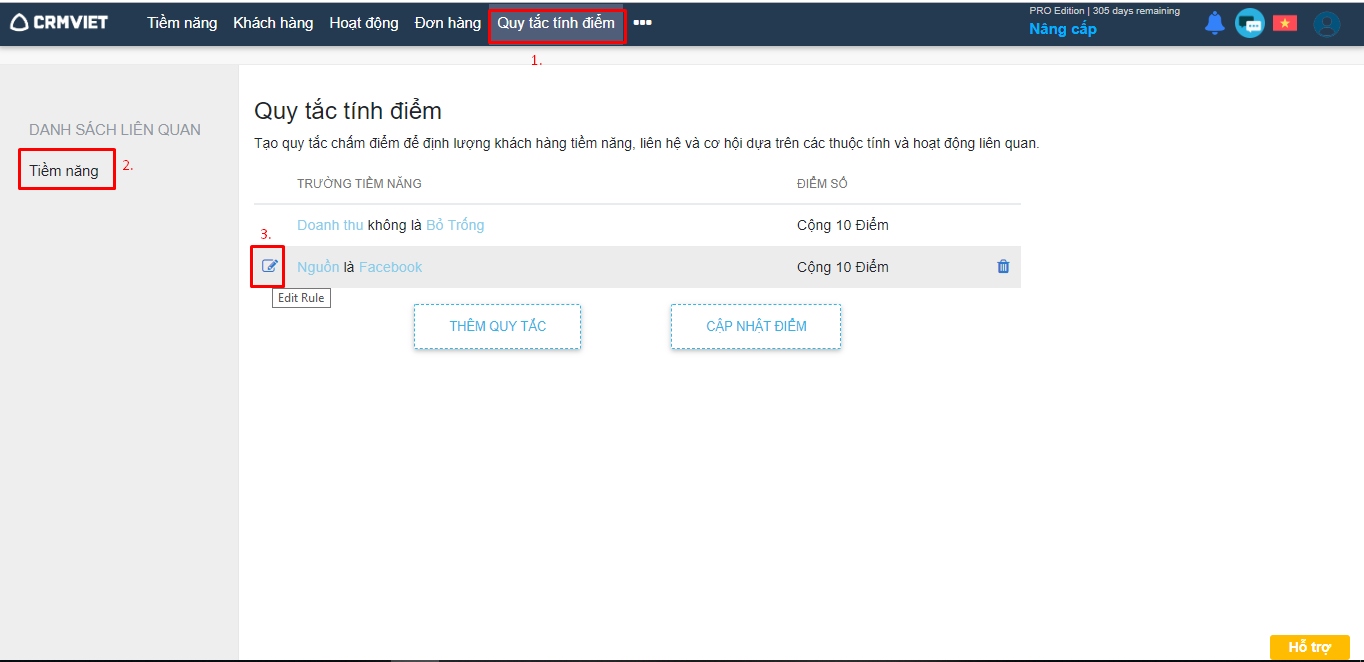
Task: Click the Doanh thu field link
Action: click(x=330, y=225)
